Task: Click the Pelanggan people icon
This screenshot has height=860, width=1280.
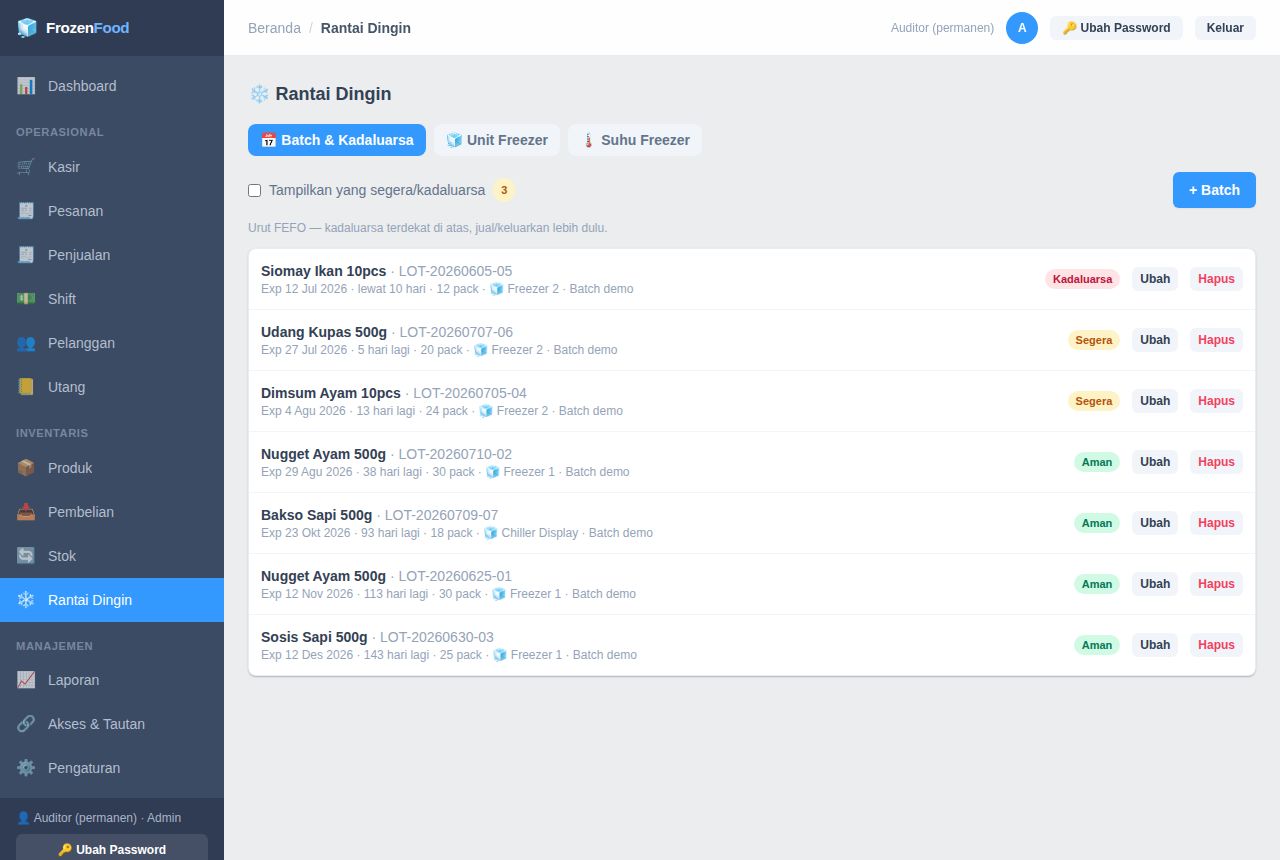Action: (x=26, y=343)
